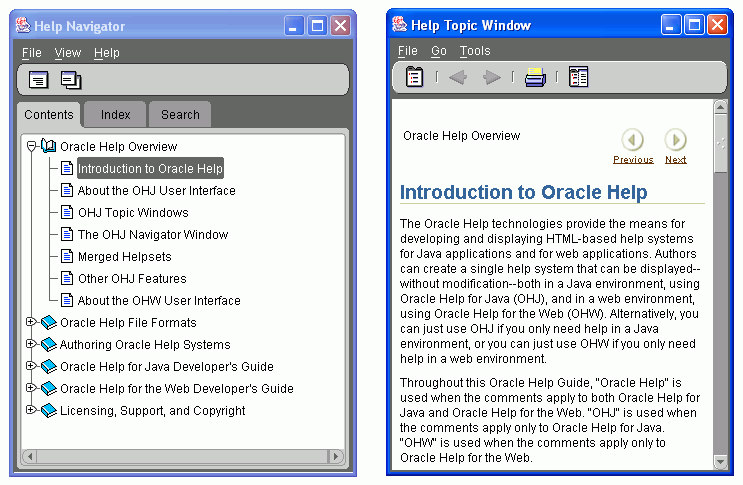743x485 pixels.
Task: Click the new-window display icon in Help Navigator toolbar
Action: click(x=71, y=80)
